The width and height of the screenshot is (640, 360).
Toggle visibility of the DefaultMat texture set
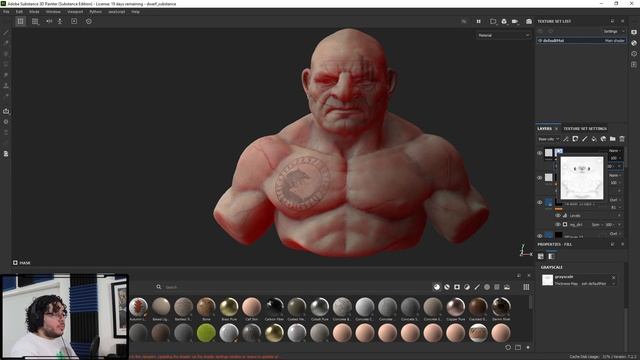540,41
